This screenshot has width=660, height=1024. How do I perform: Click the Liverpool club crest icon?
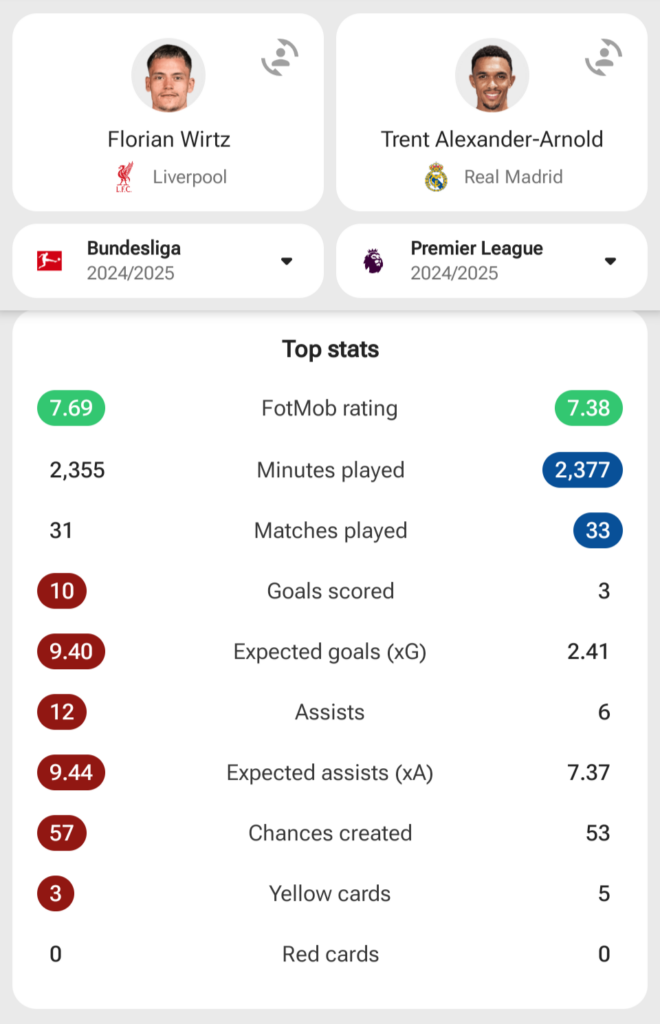click(x=123, y=177)
